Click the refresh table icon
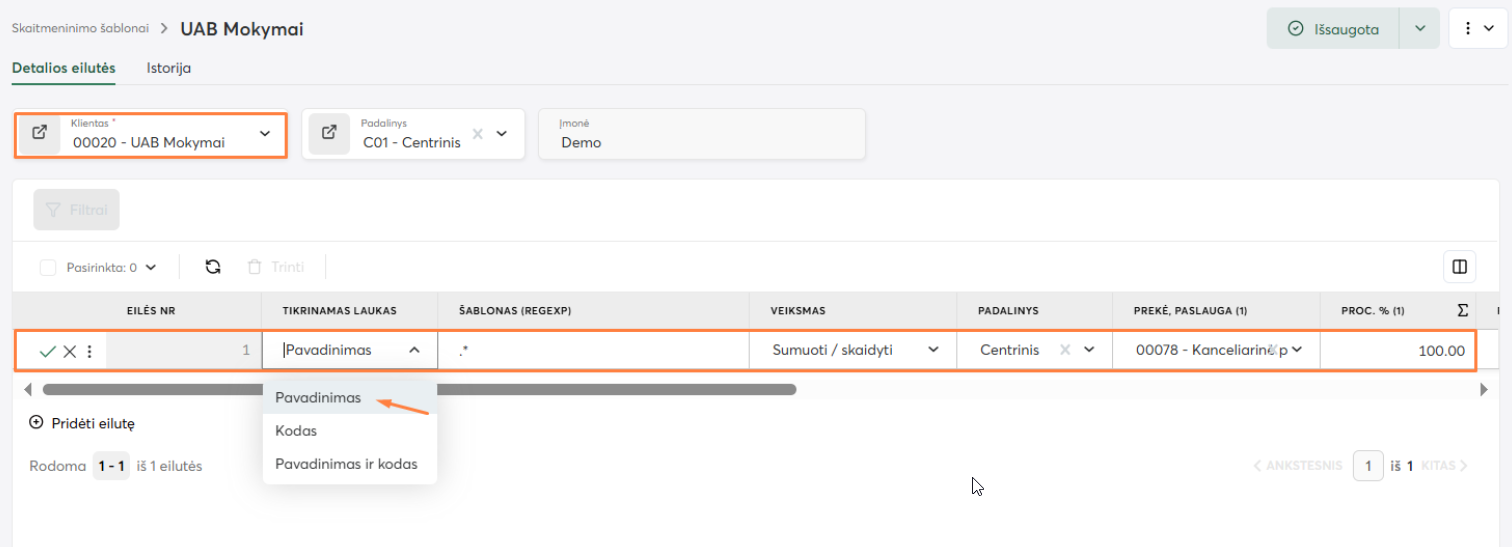 click(x=213, y=267)
